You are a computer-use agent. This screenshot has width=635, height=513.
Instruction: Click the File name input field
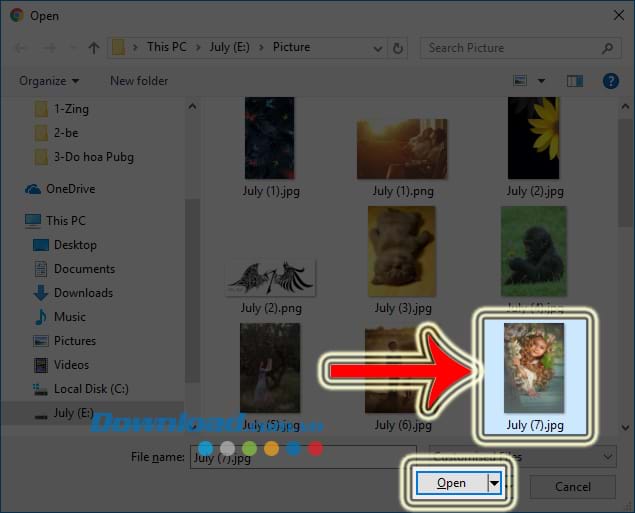click(x=303, y=458)
